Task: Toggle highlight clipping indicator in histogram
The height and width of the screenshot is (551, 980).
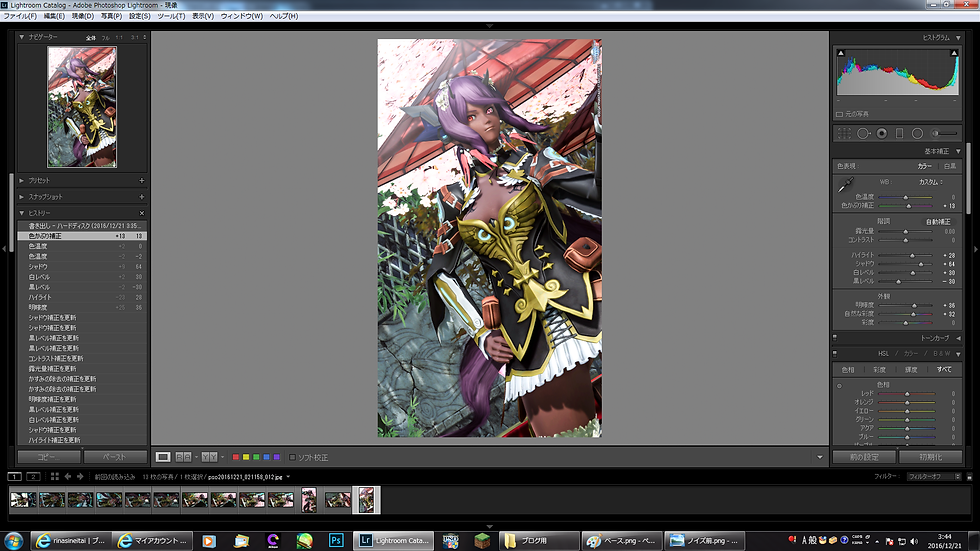Action: point(954,53)
